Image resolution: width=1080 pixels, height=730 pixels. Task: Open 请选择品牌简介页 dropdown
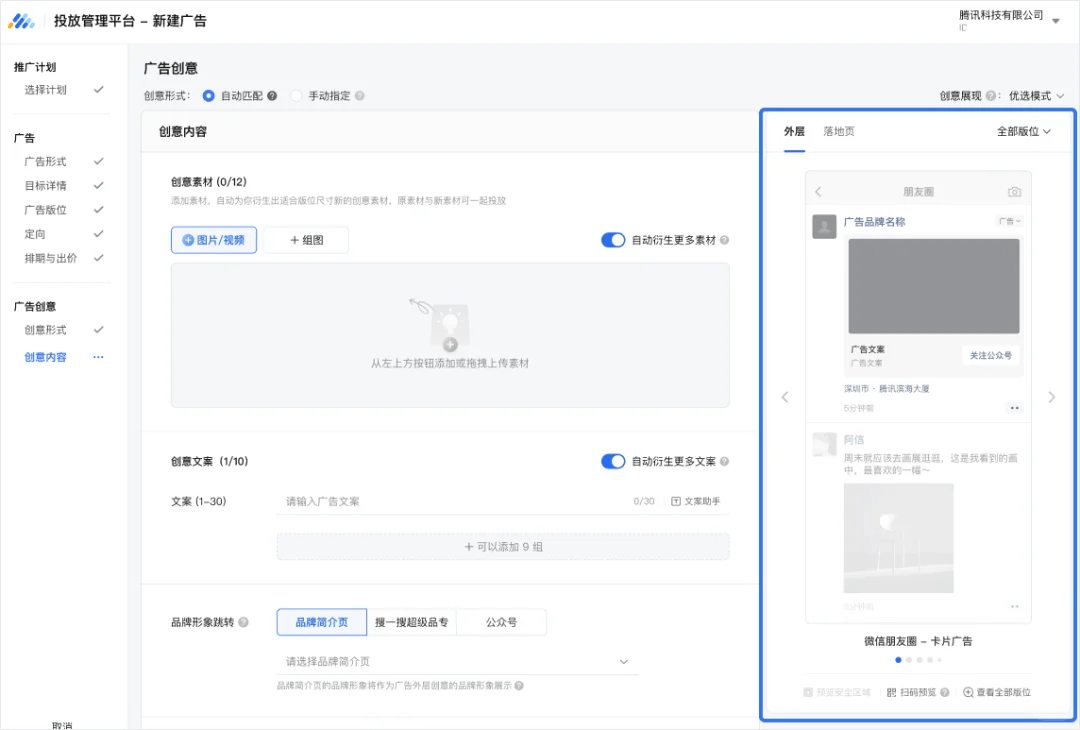click(x=457, y=661)
